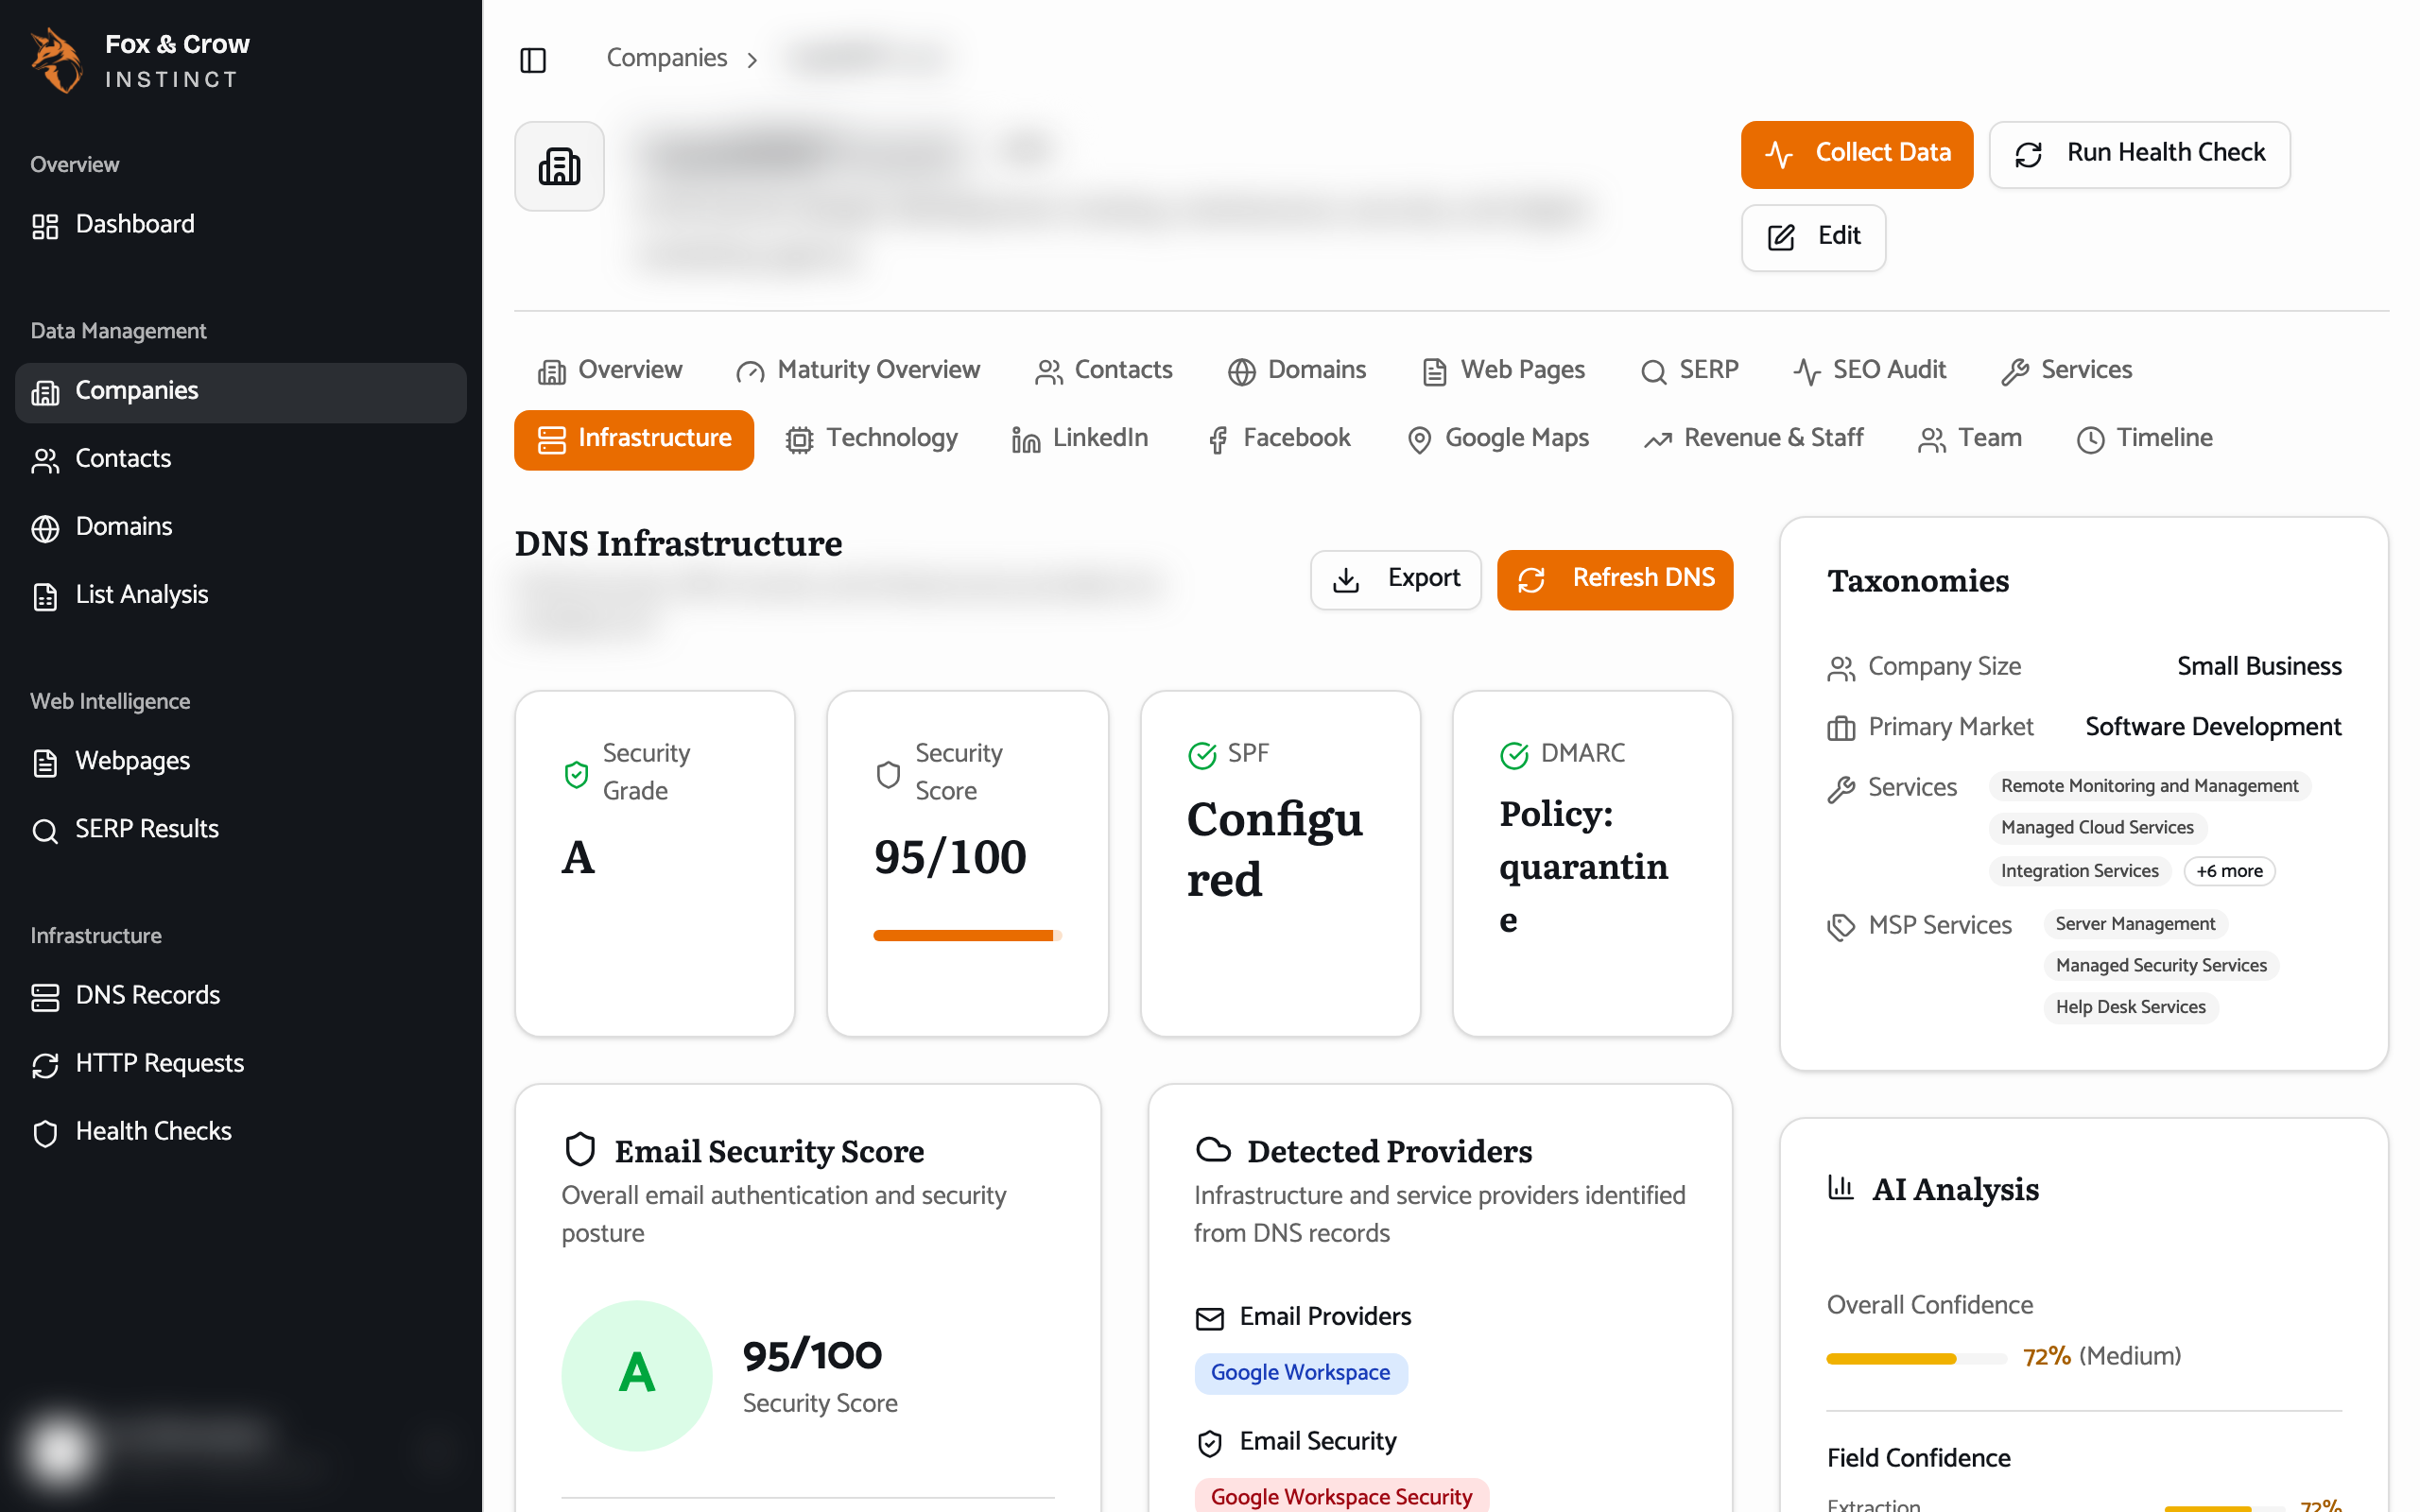Switch to the Technology tab

872,440
